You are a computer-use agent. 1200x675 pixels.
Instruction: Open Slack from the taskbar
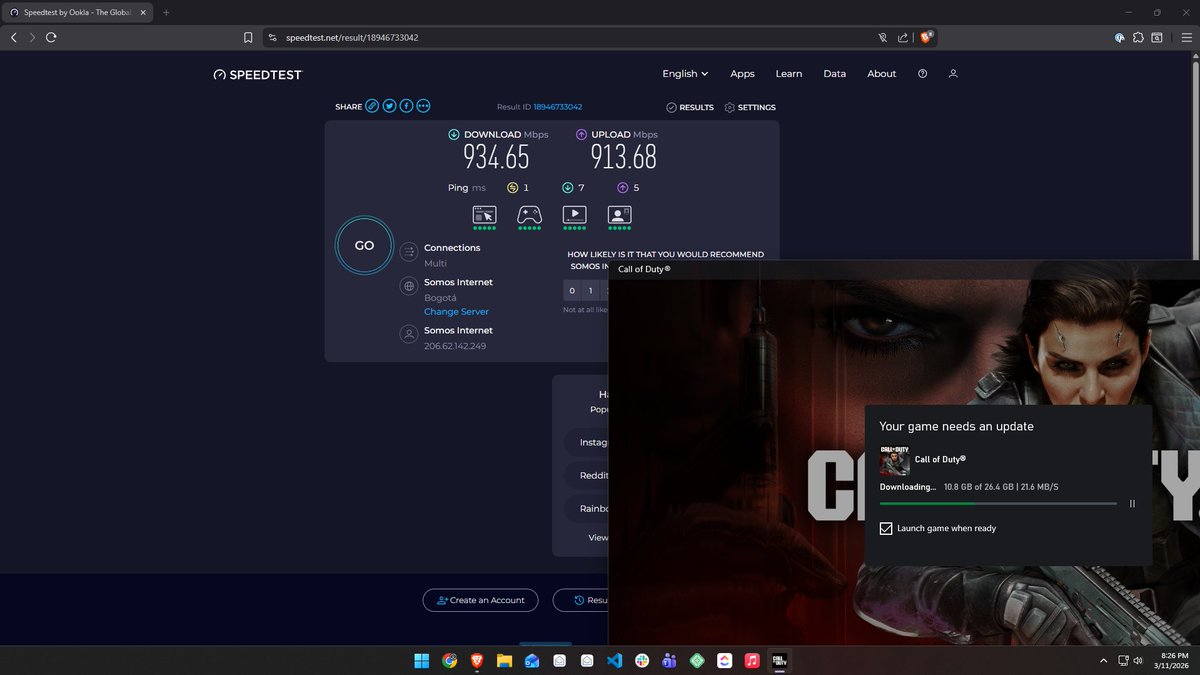pyautogui.click(x=641, y=661)
